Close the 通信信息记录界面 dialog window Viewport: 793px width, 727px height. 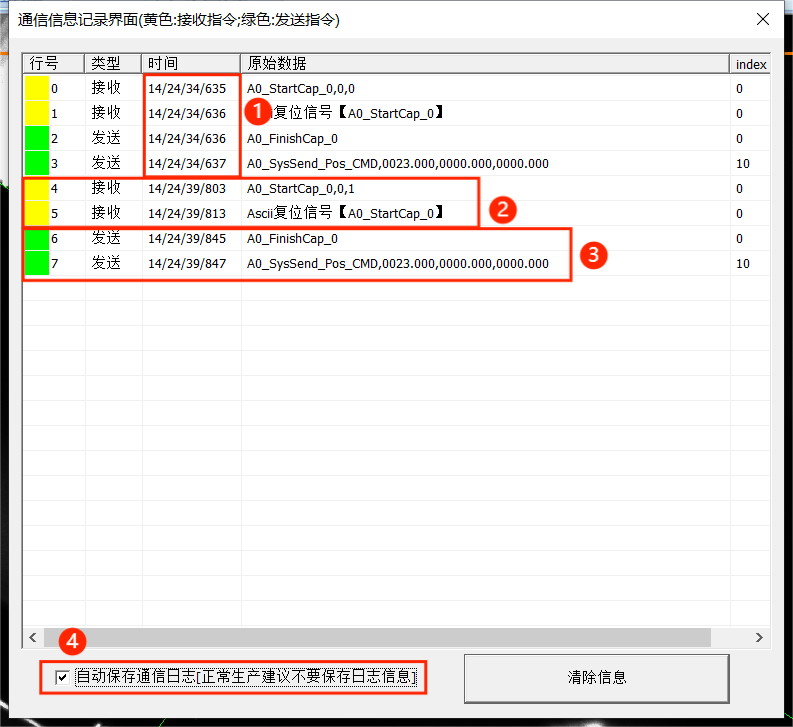[763, 19]
